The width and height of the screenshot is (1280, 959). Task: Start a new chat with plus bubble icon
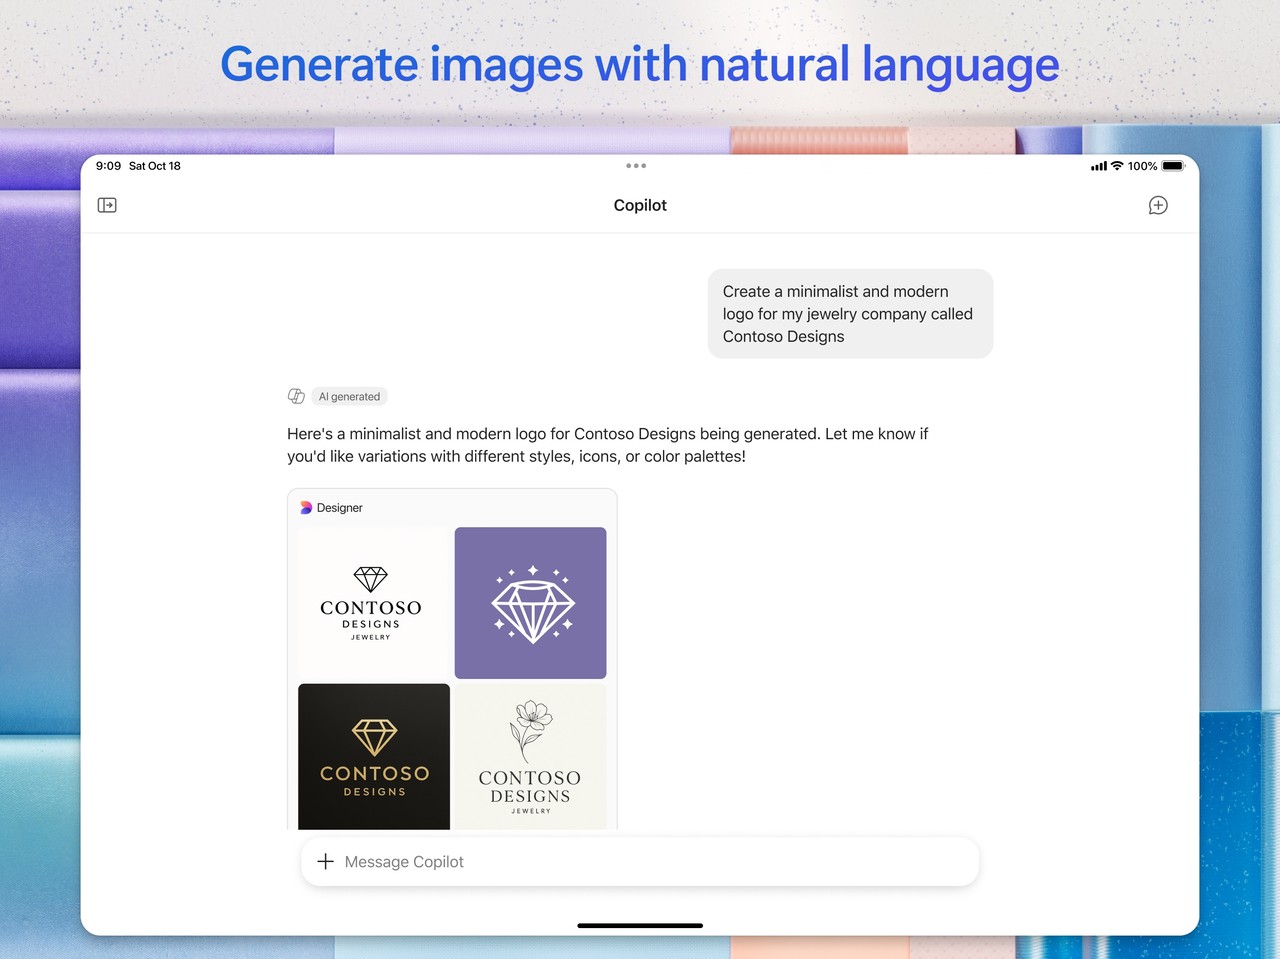pyautogui.click(x=1158, y=205)
